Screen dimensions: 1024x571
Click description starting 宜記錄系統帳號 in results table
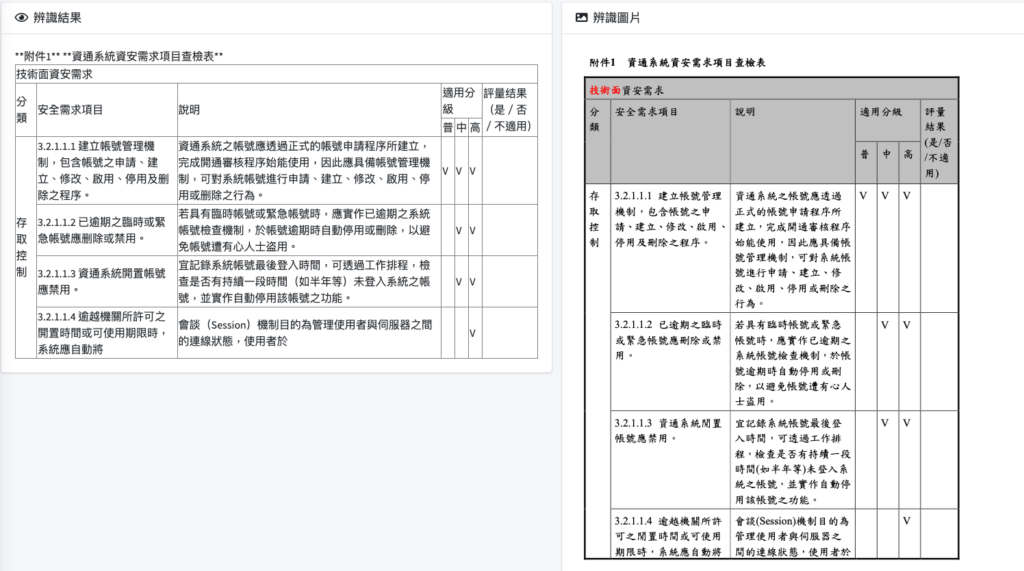[309, 282]
